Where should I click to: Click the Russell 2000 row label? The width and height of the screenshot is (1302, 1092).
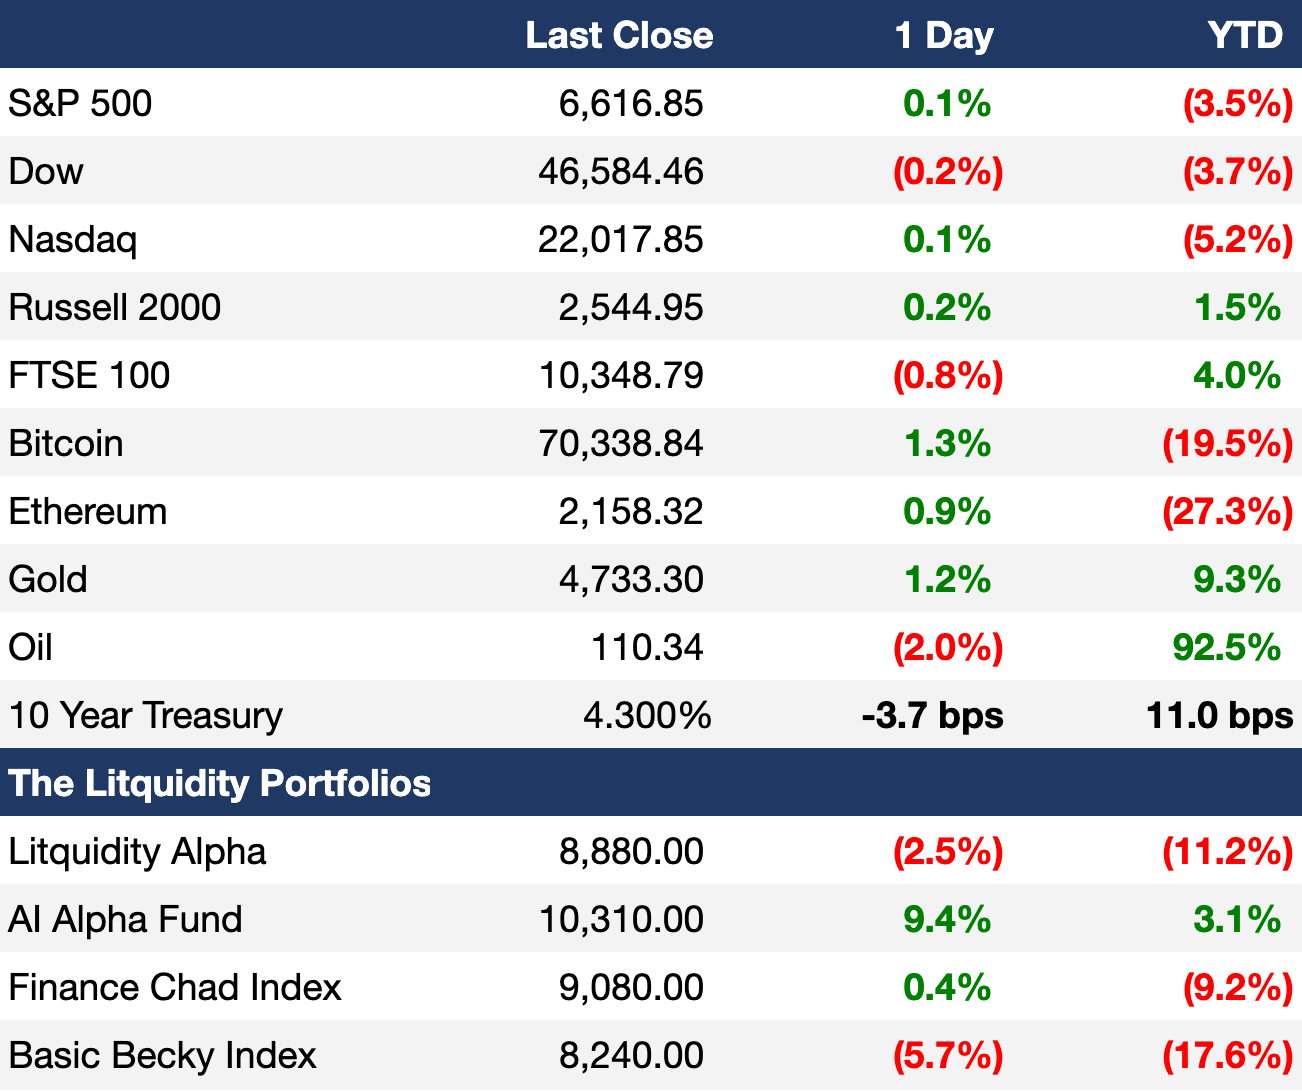point(114,307)
